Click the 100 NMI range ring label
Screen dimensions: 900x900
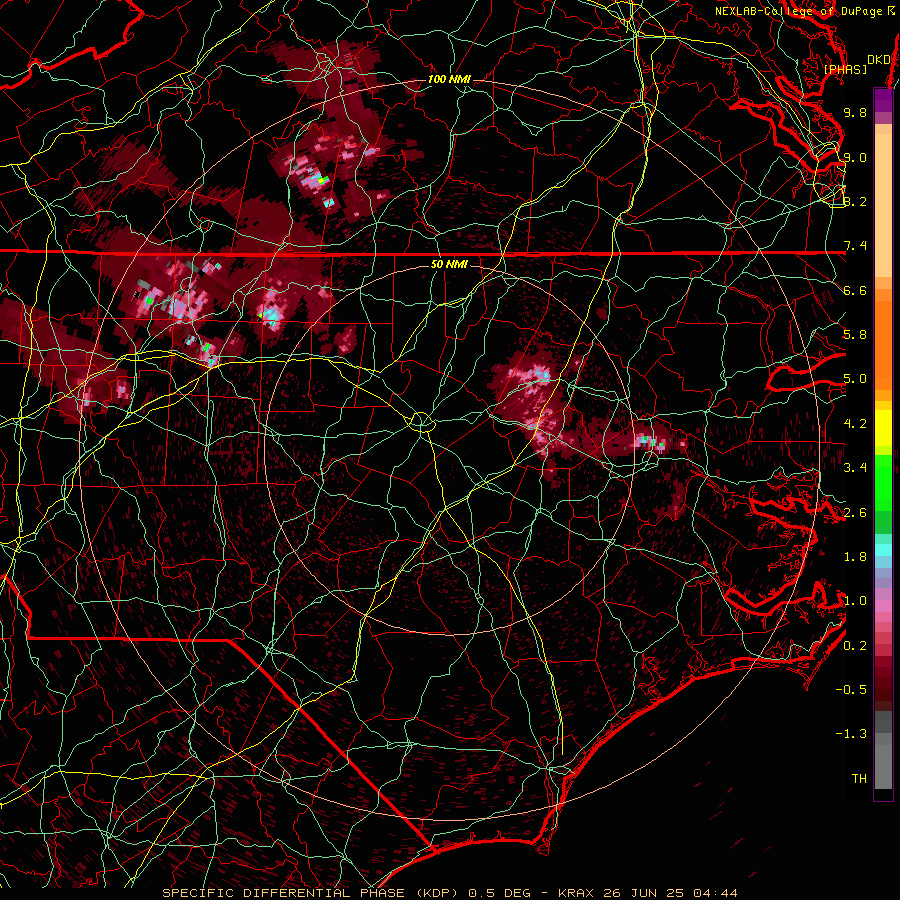point(449,79)
